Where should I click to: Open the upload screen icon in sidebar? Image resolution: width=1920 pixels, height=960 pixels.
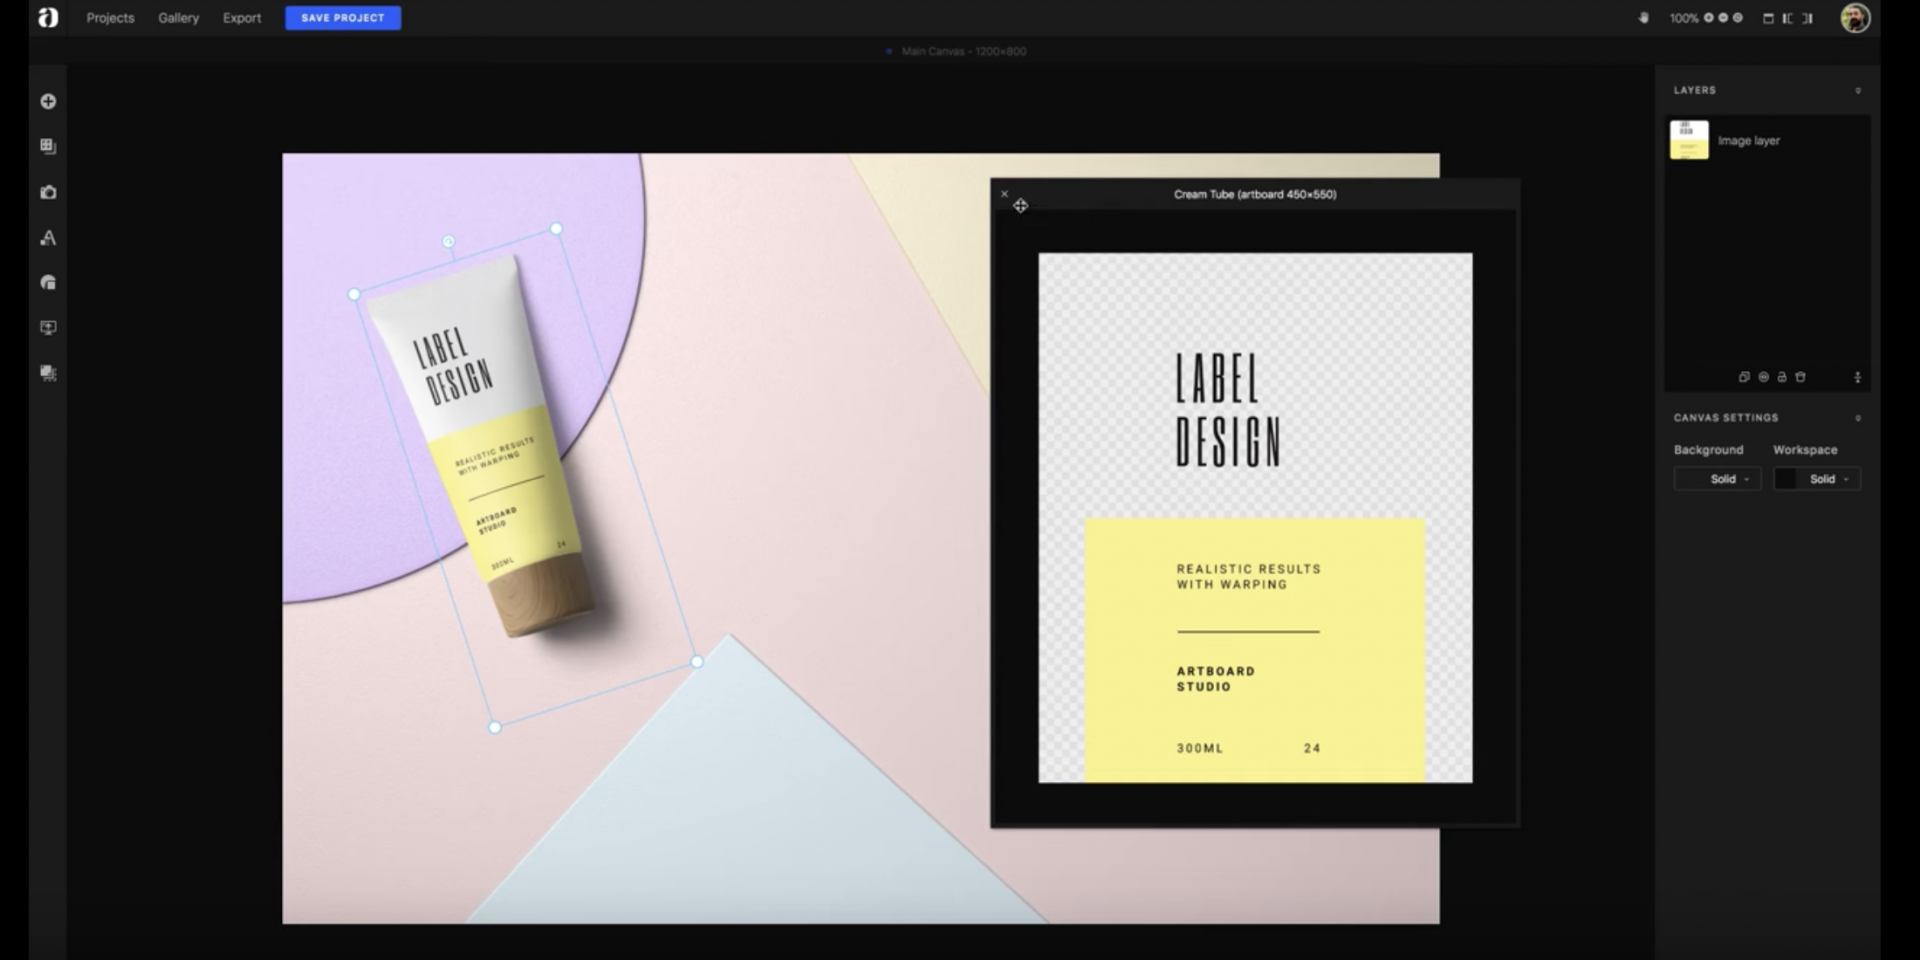48,328
